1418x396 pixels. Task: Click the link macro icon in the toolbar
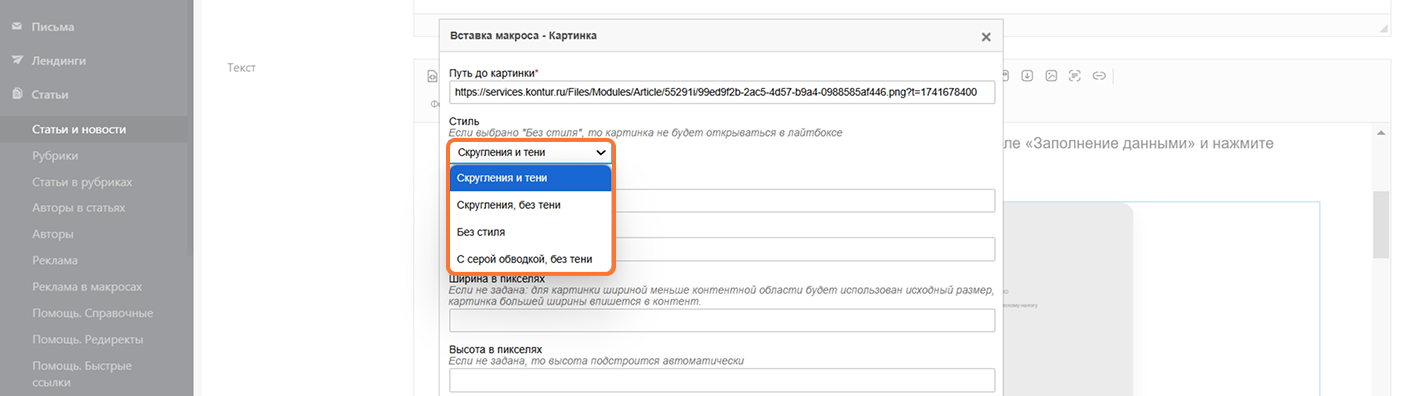1099,75
